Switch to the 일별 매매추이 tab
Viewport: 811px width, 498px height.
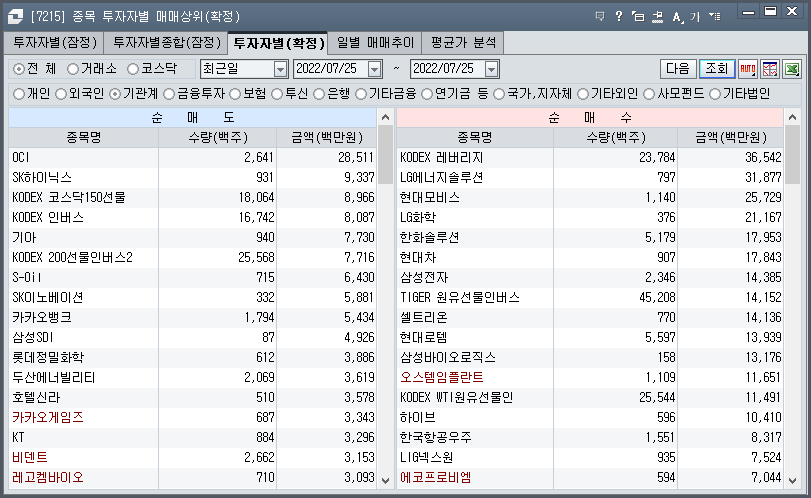click(x=375, y=43)
